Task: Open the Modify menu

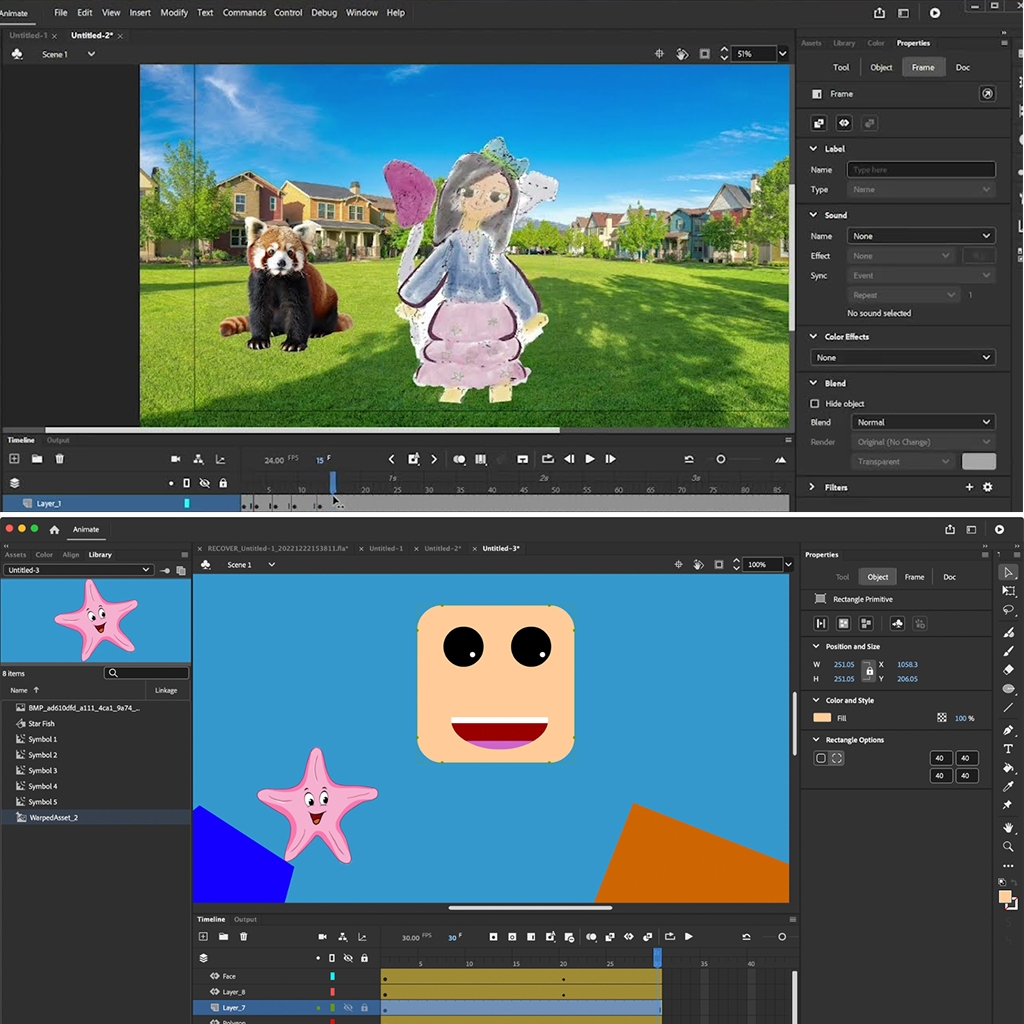Action: click(174, 12)
